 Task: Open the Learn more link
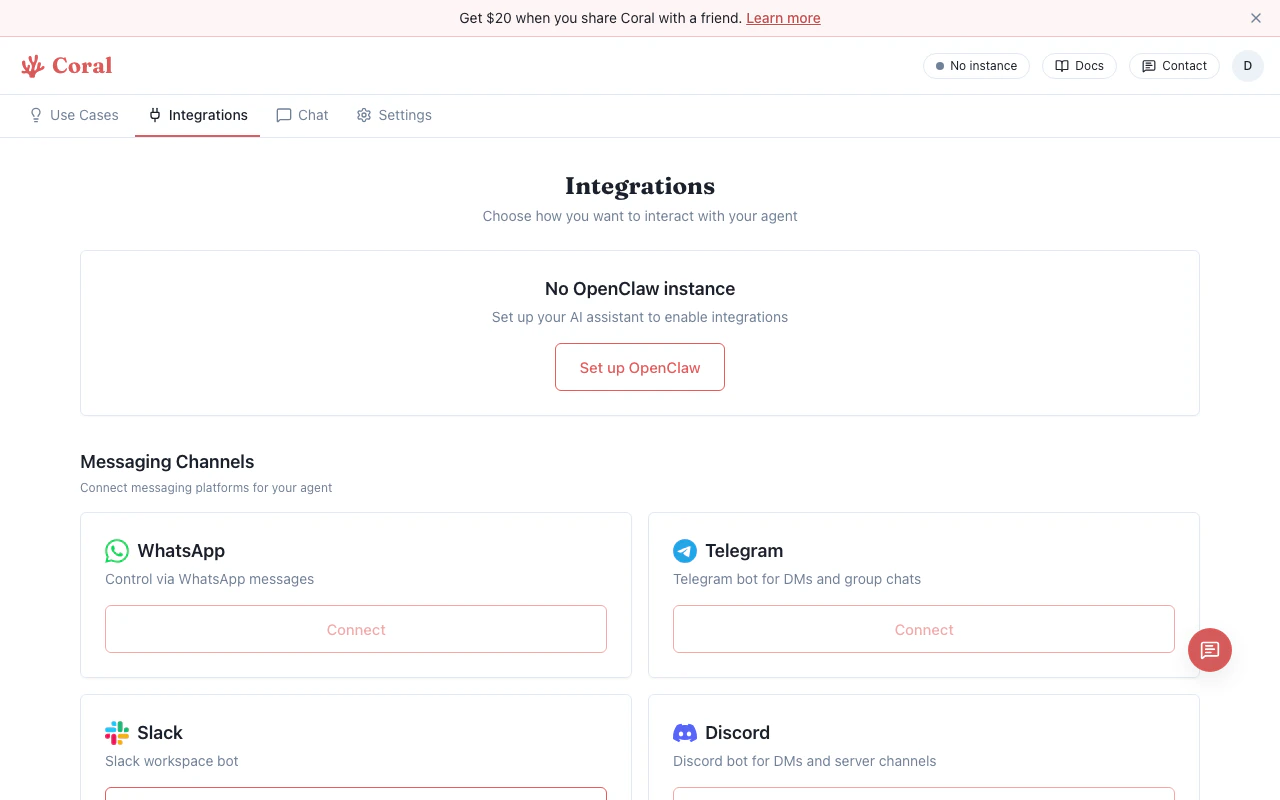(x=783, y=18)
